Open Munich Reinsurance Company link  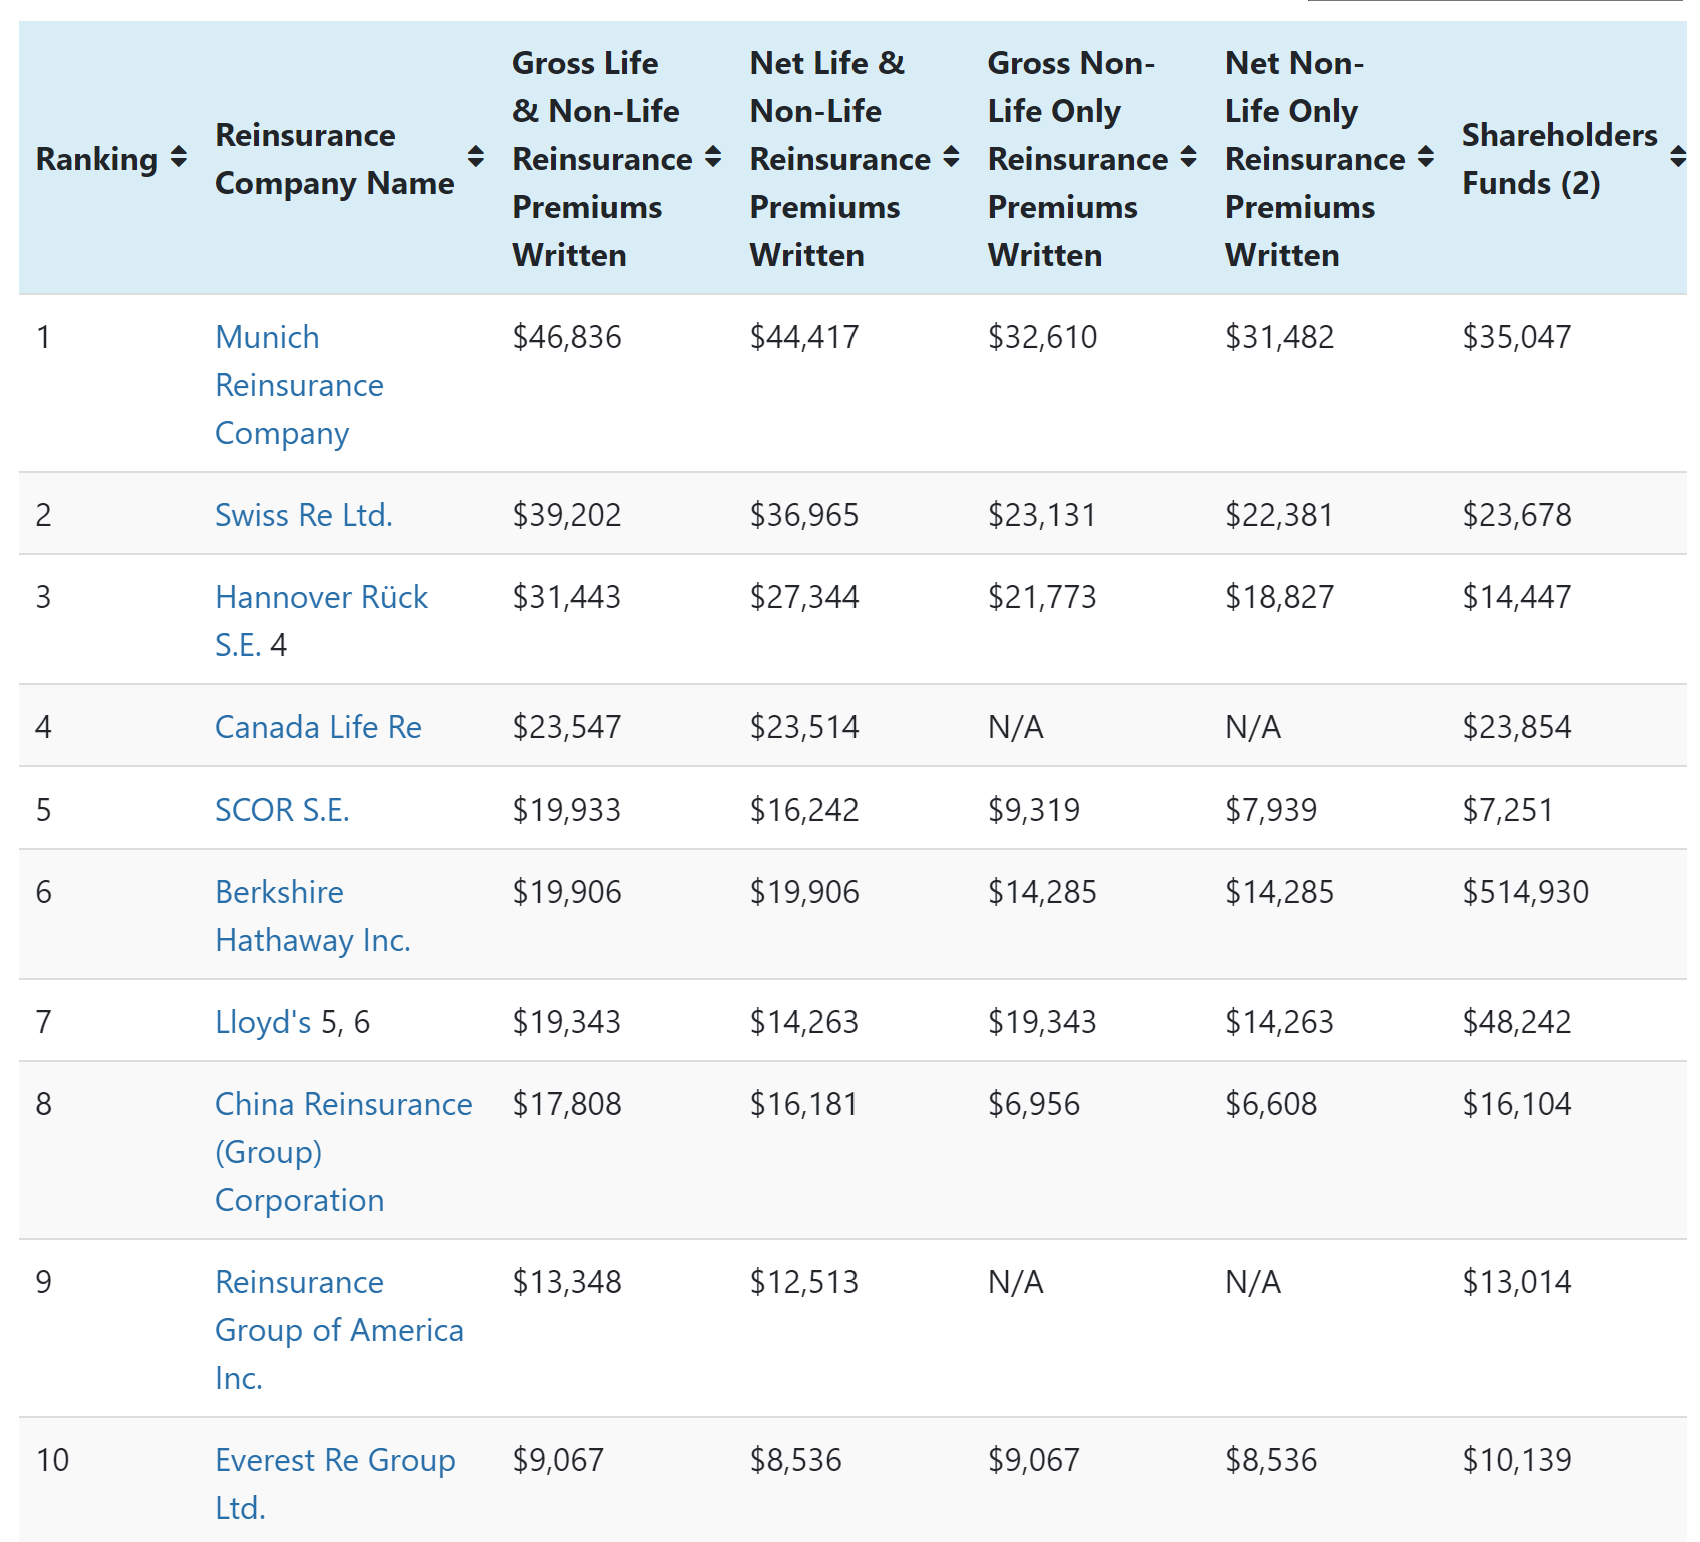[x=299, y=385]
